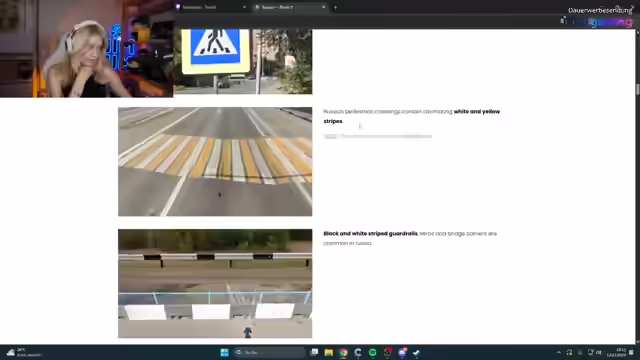Select the second browser tab
This screenshot has width=640, height=360.
[x=290, y=7]
